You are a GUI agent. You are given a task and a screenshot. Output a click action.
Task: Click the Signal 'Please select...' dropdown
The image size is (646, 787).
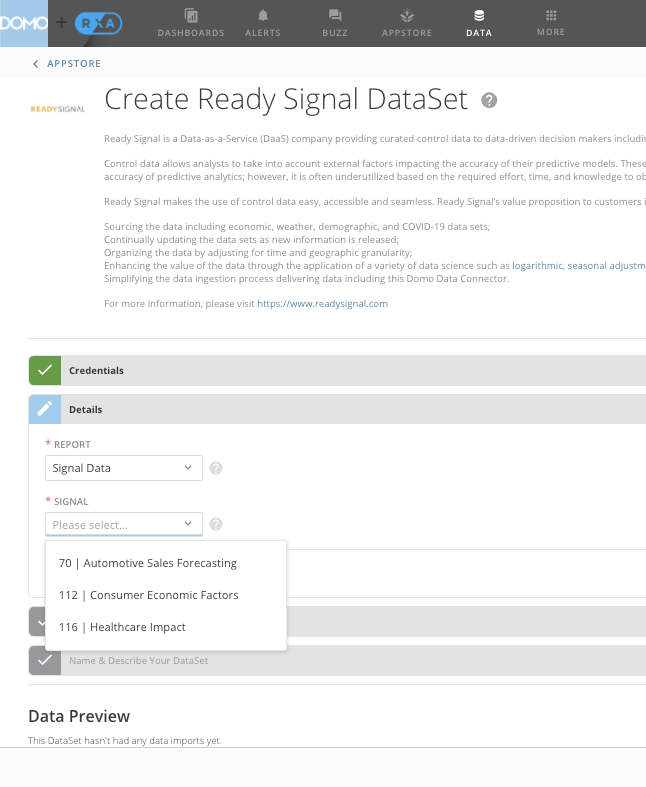click(123, 525)
